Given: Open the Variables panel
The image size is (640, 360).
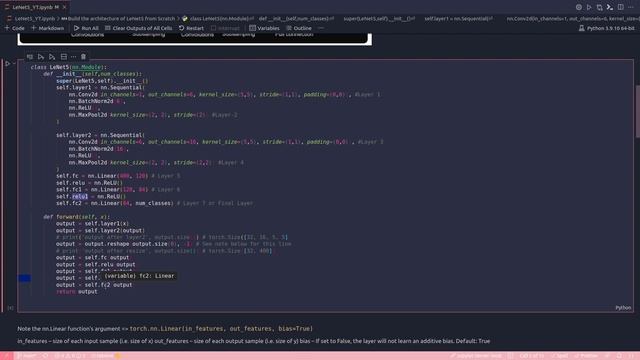Looking at the screenshot, I should tap(264, 28).
